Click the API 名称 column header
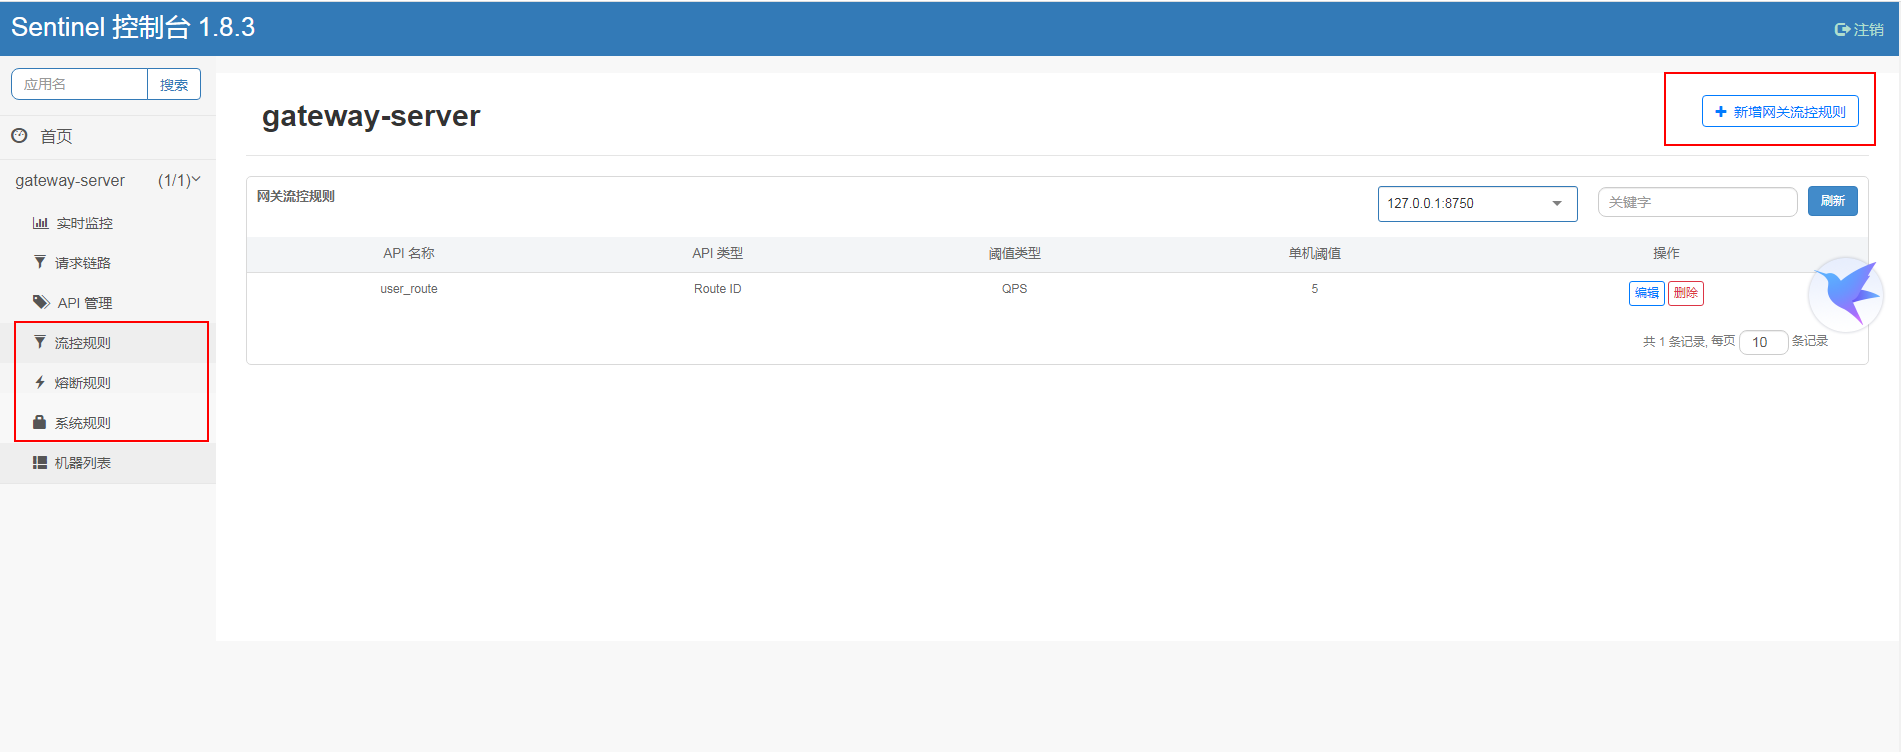This screenshot has width=1901, height=752. (x=409, y=253)
